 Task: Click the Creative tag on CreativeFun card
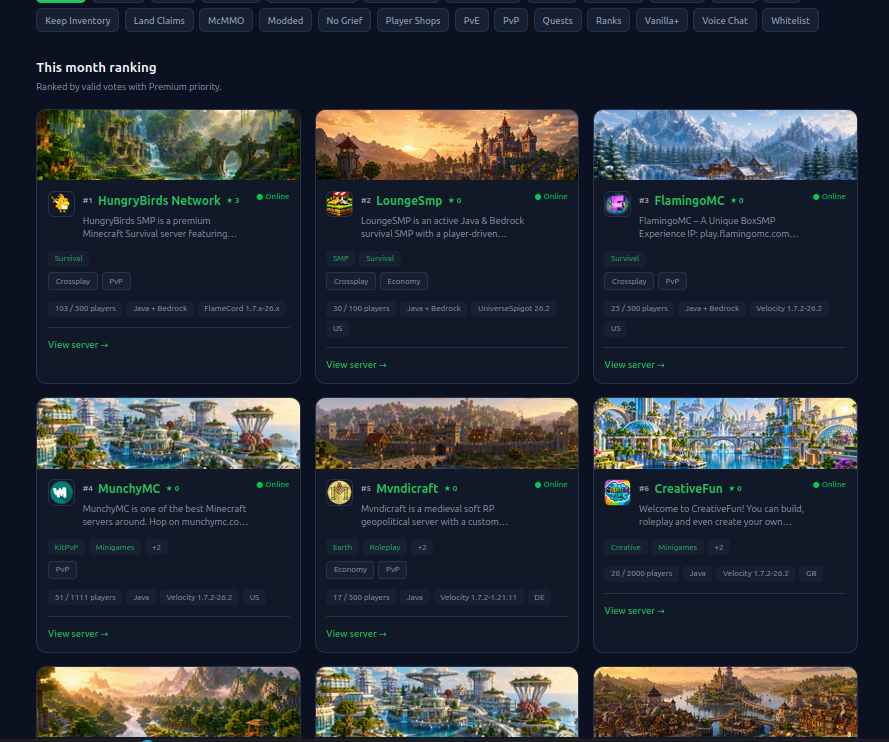coord(626,548)
